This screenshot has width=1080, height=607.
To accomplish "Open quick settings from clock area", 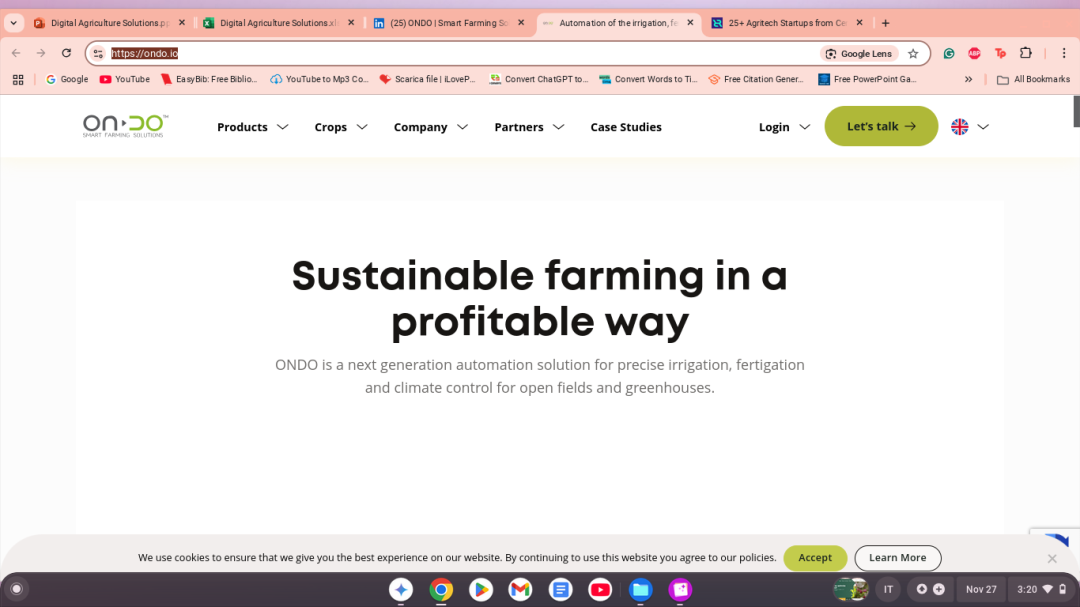I will [1041, 589].
